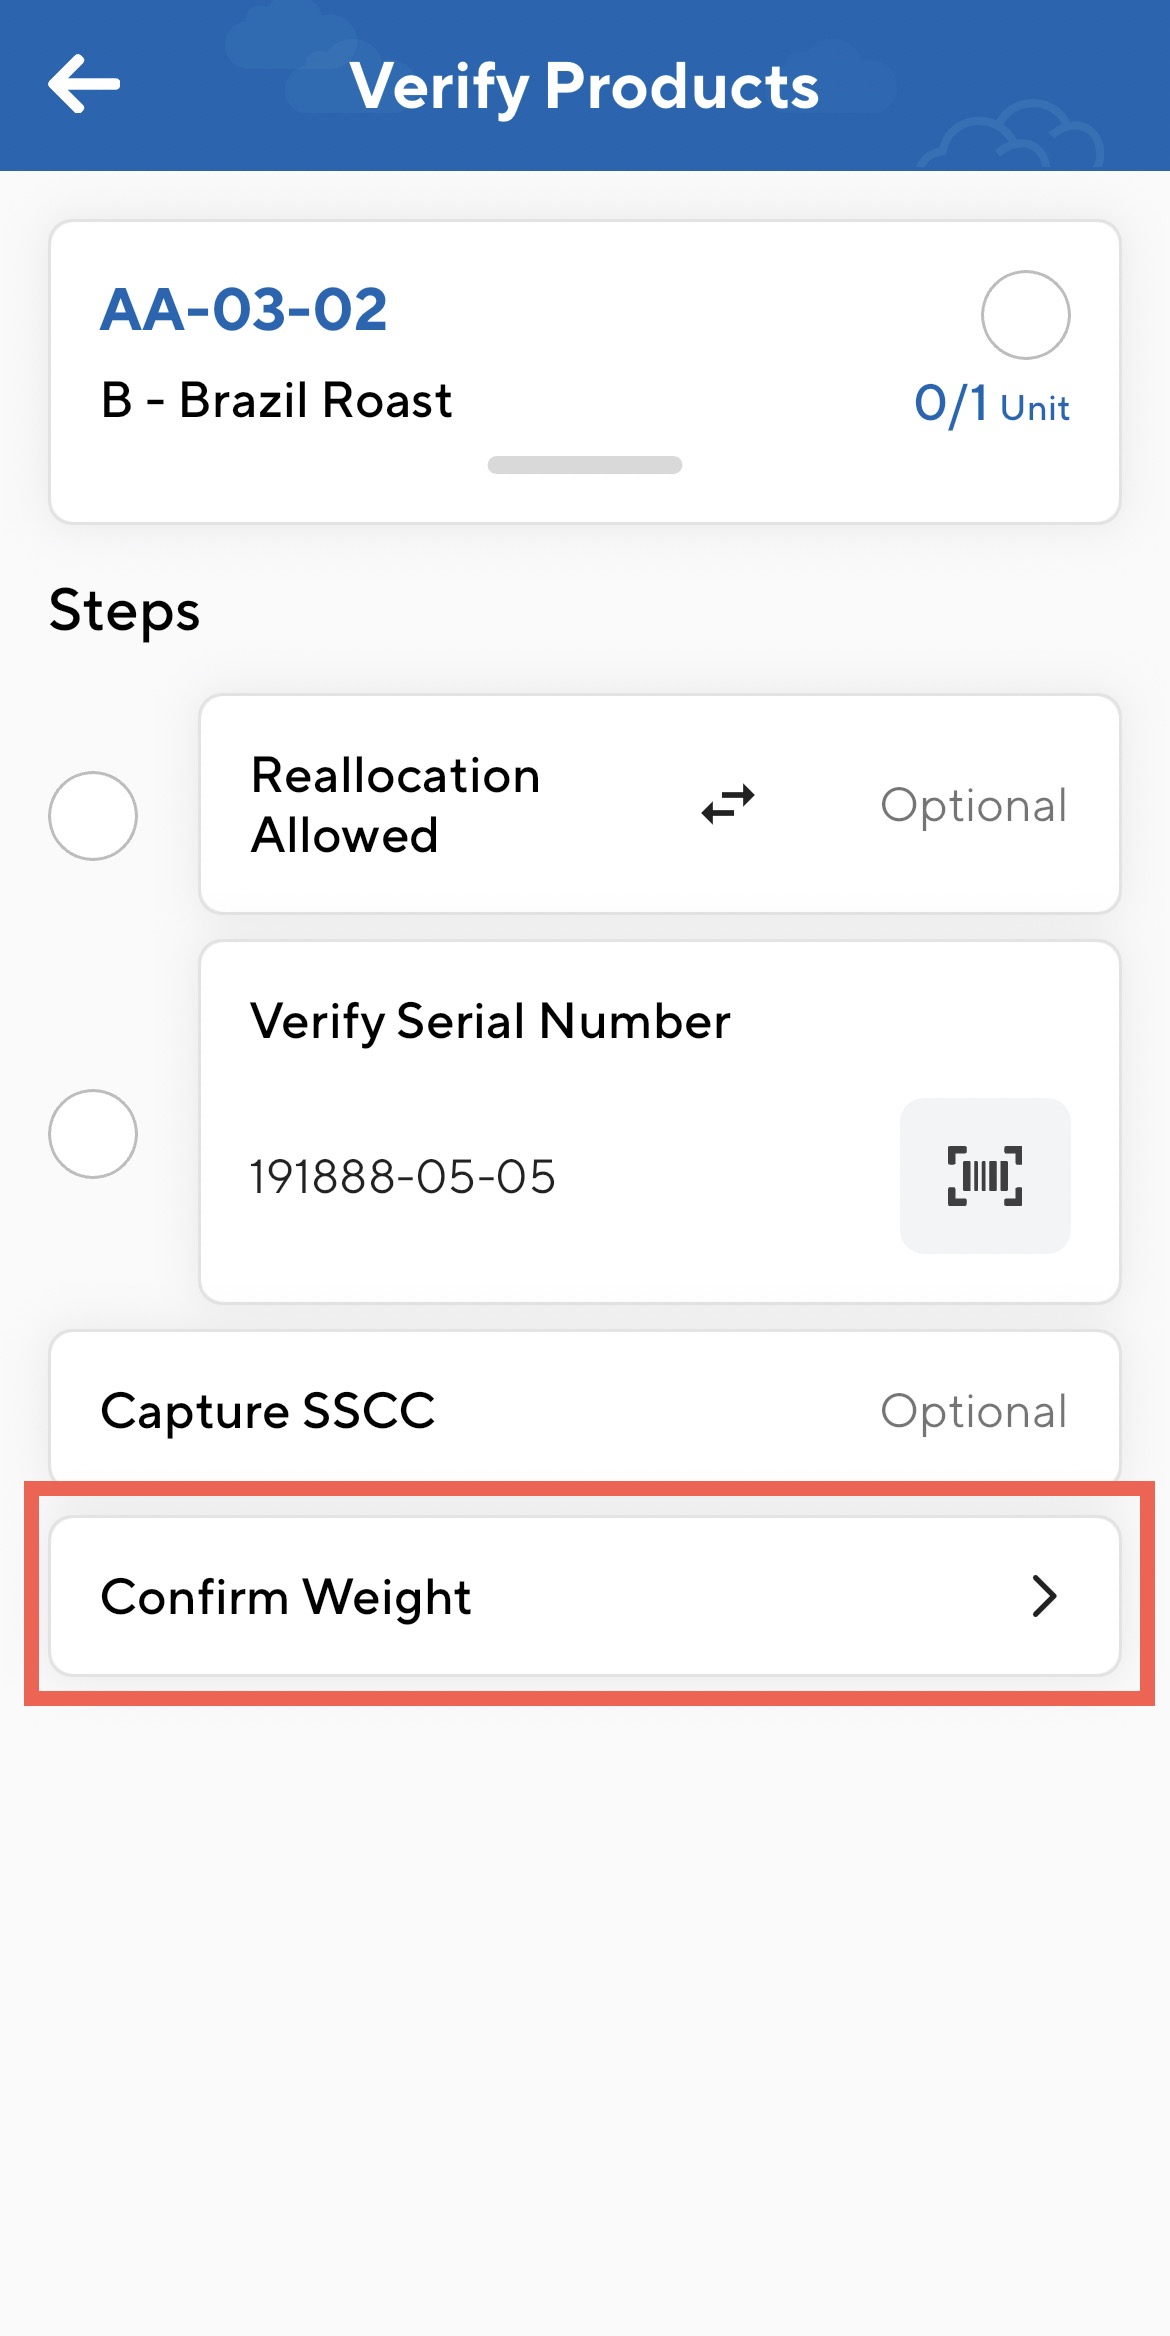The height and width of the screenshot is (2336, 1170).
Task: Open Confirm Weight entry
Action: coord(287,1597)
